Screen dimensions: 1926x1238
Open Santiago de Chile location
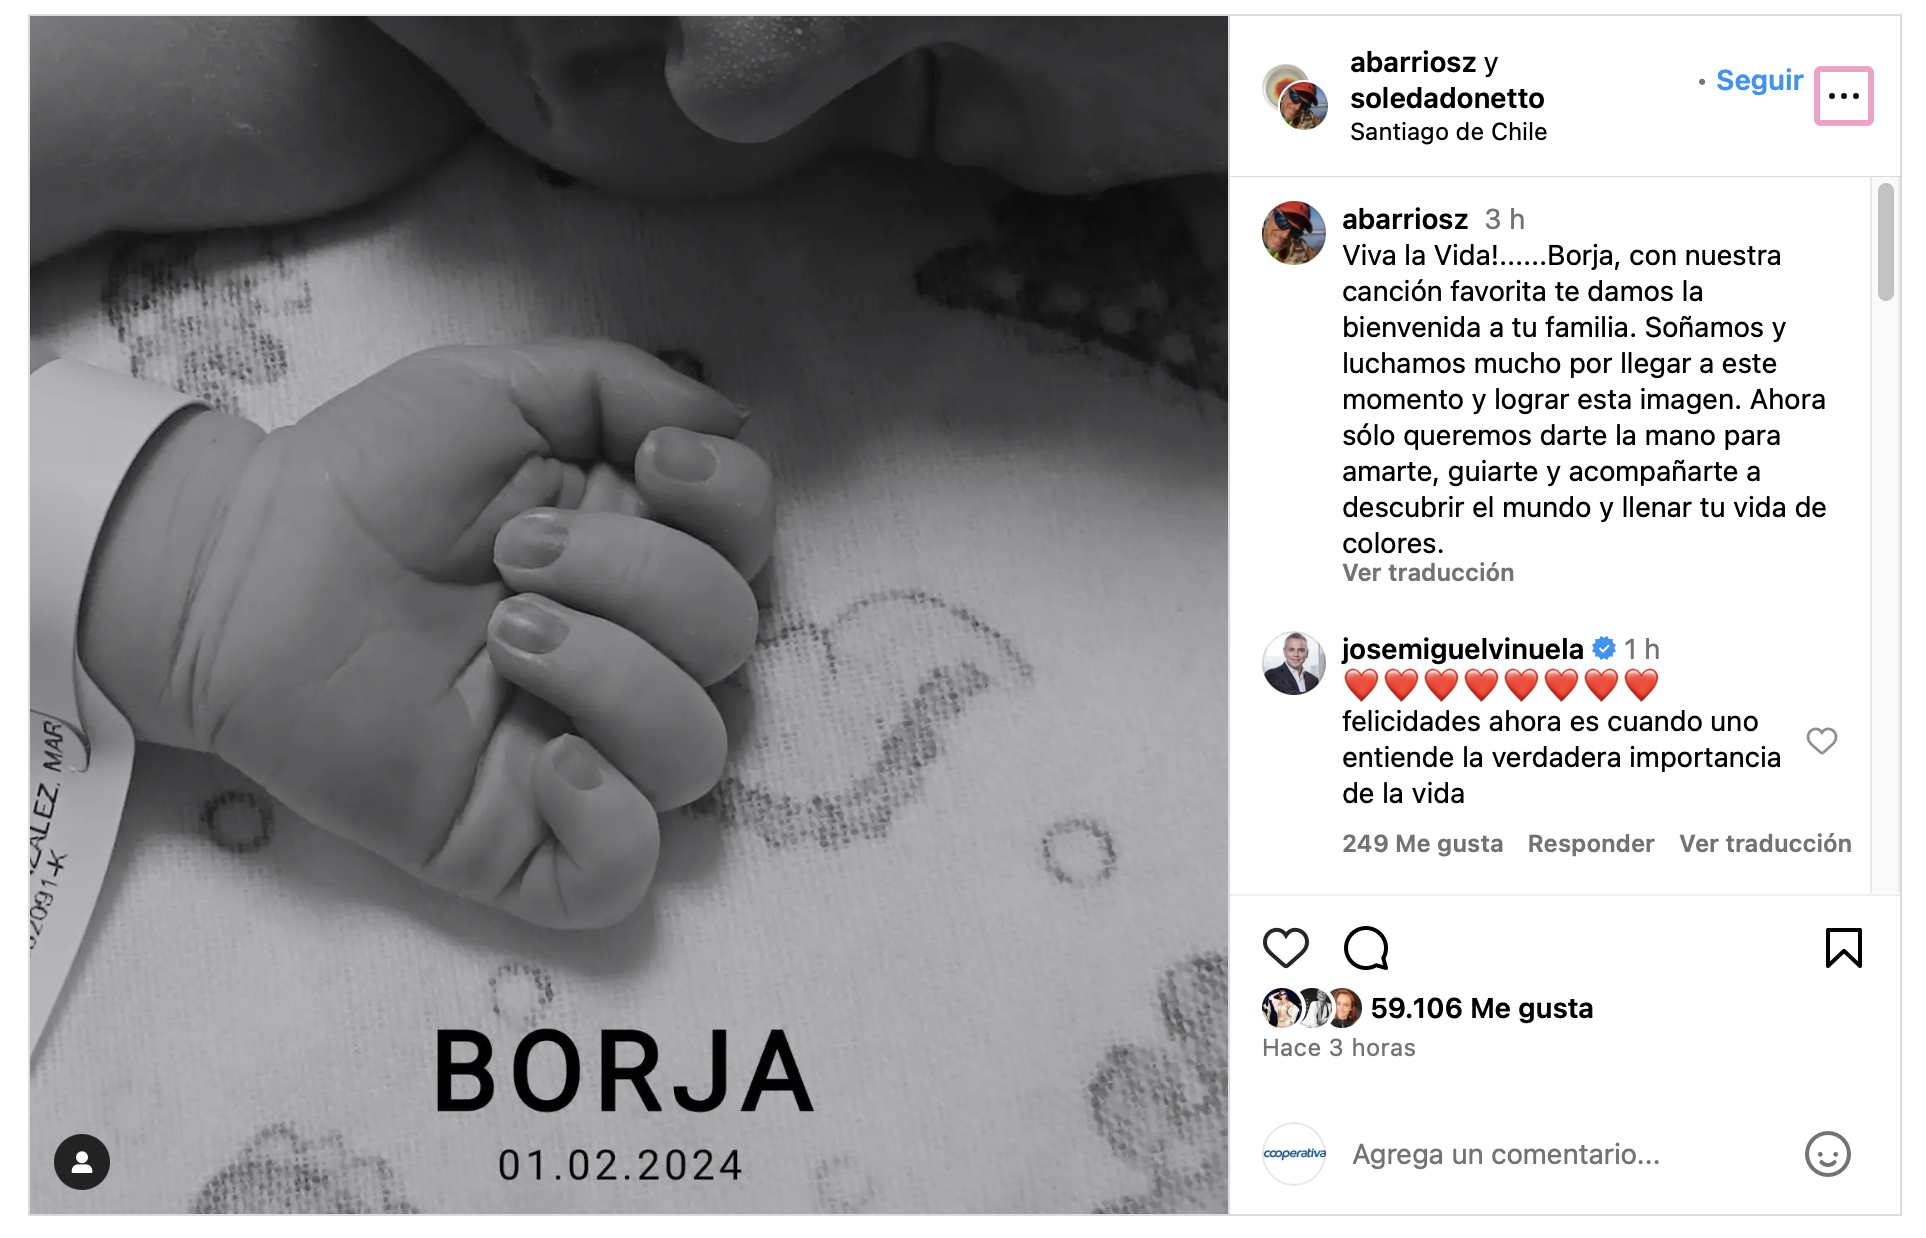(x=1448, y=132)
